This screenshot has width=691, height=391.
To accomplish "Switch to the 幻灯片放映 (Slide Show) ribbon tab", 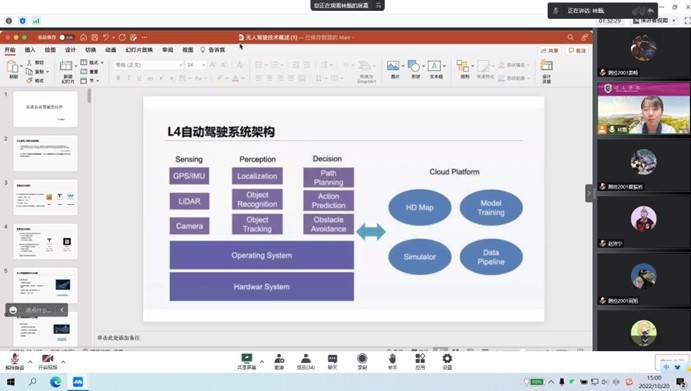I will point(139,50).
